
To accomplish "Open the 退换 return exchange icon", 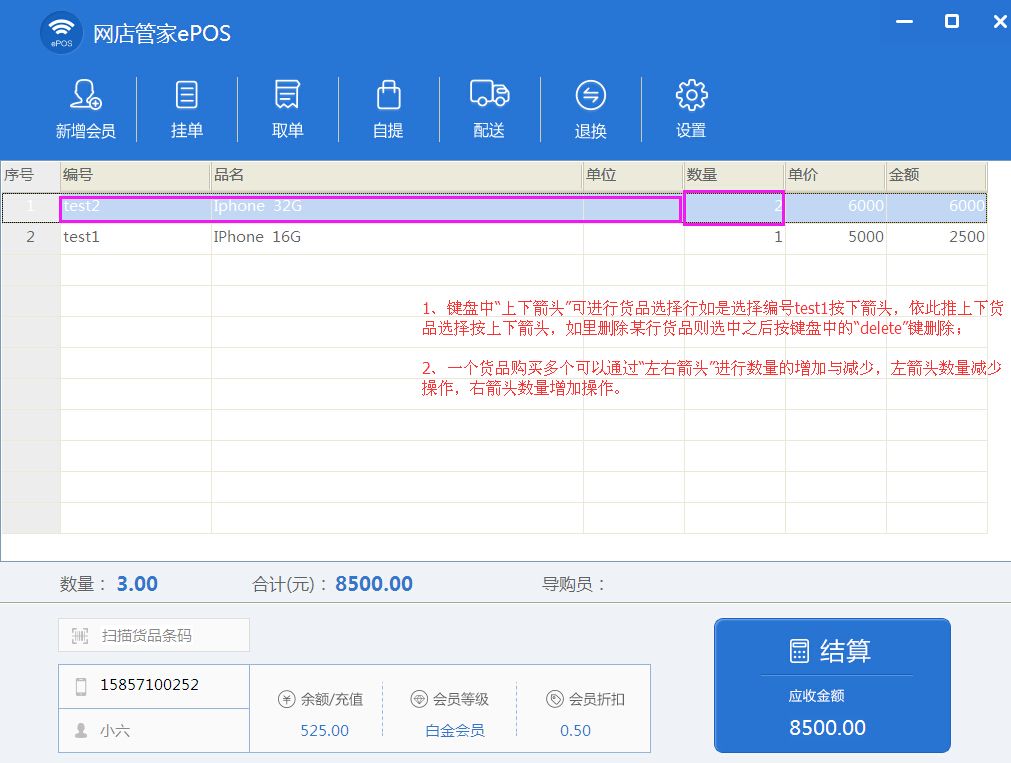I will coord(591,96).
